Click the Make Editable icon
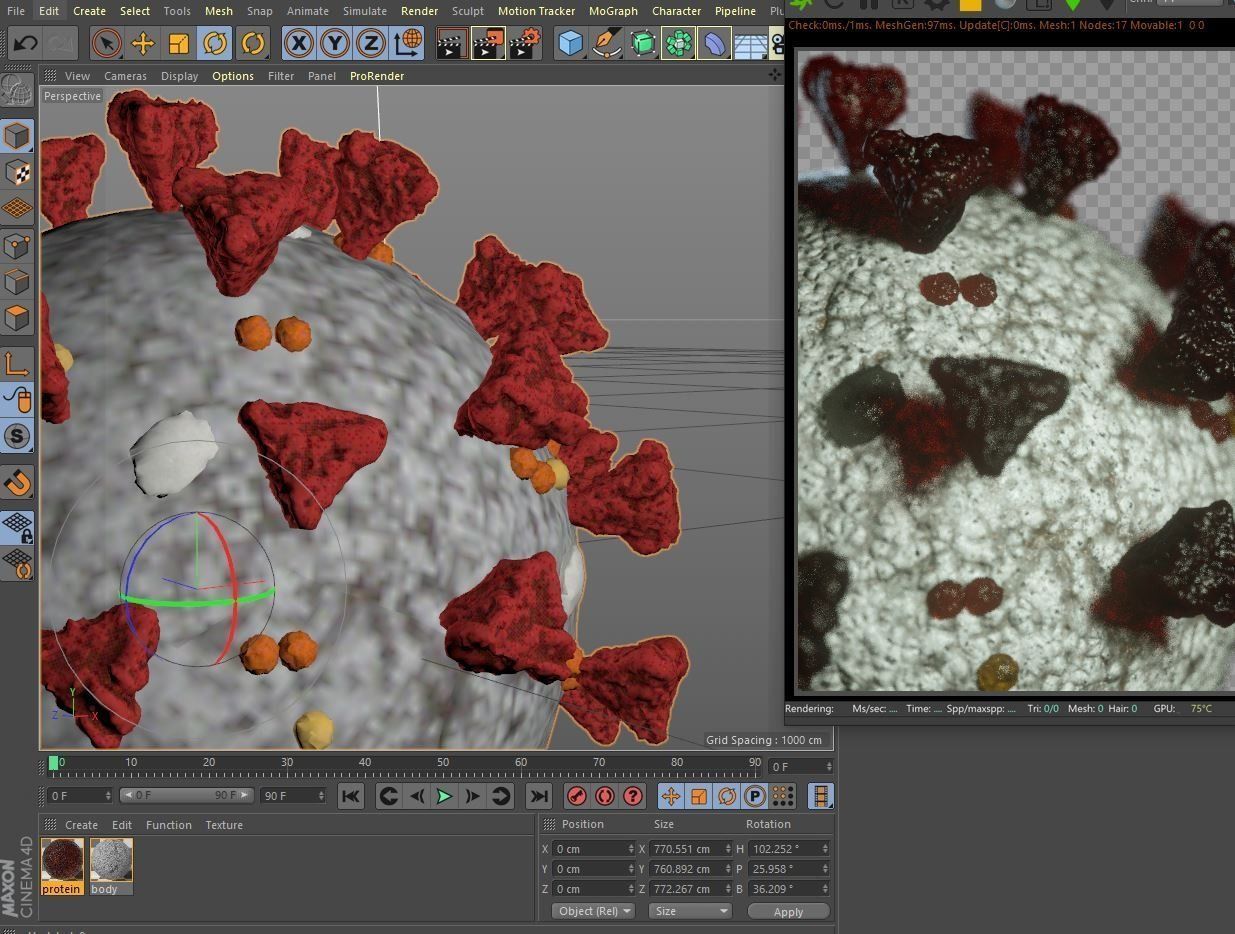This screenshot has width=1235, height=934. [17, 92]
